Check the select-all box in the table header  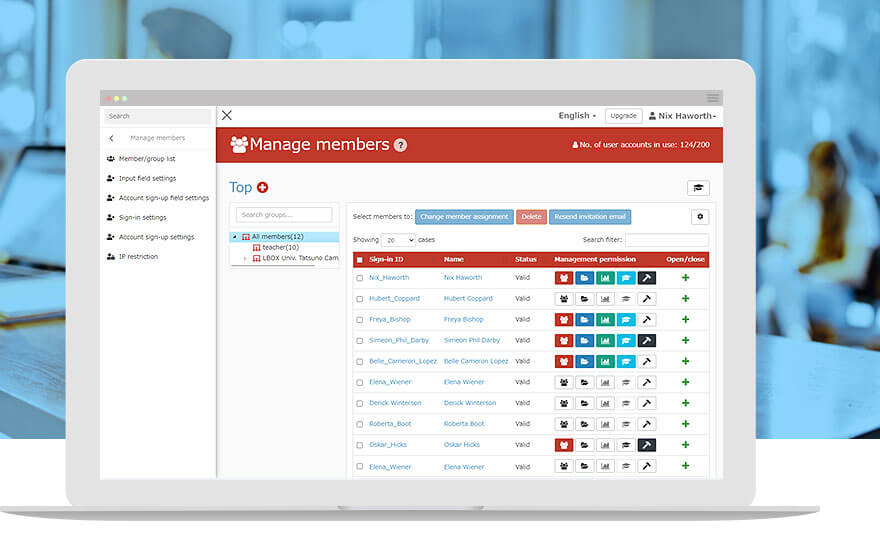[360, 260]
